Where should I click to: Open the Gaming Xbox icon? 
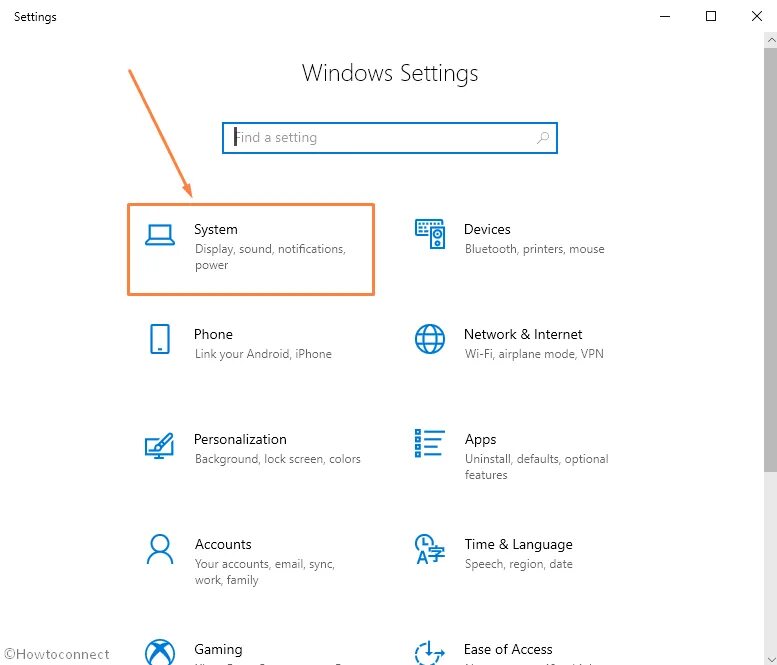tap(160, 652)
